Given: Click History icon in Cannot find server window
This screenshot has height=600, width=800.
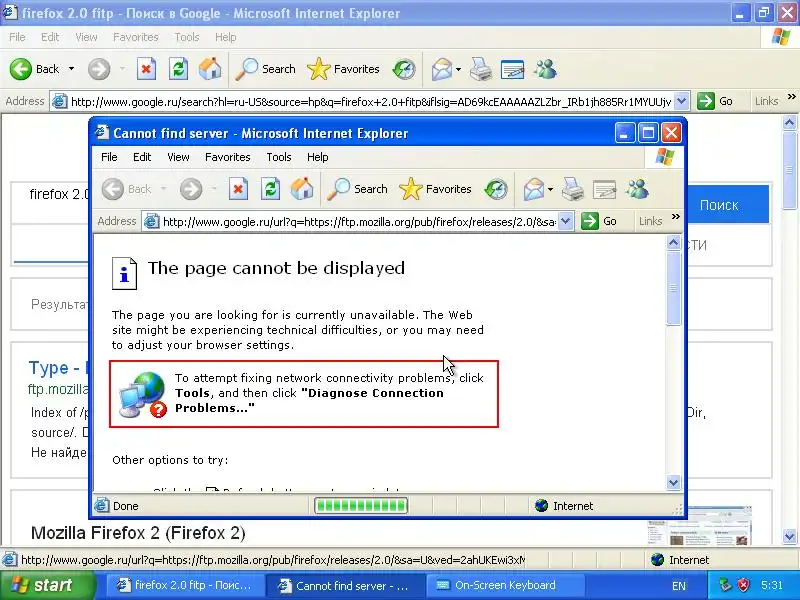Looking at the screenshot, I should (x=496, y=189).
